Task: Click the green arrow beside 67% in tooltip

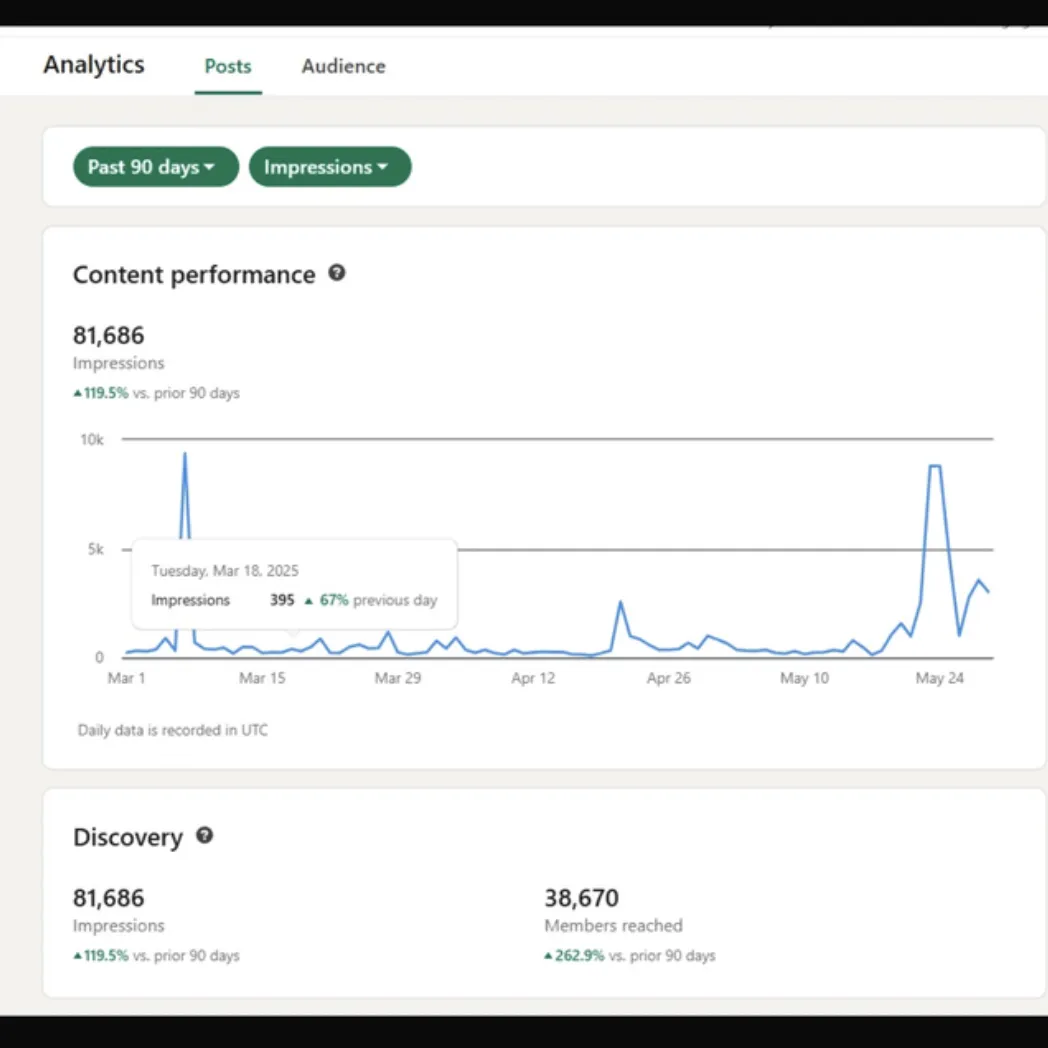Action: click(x=309, y=601)
